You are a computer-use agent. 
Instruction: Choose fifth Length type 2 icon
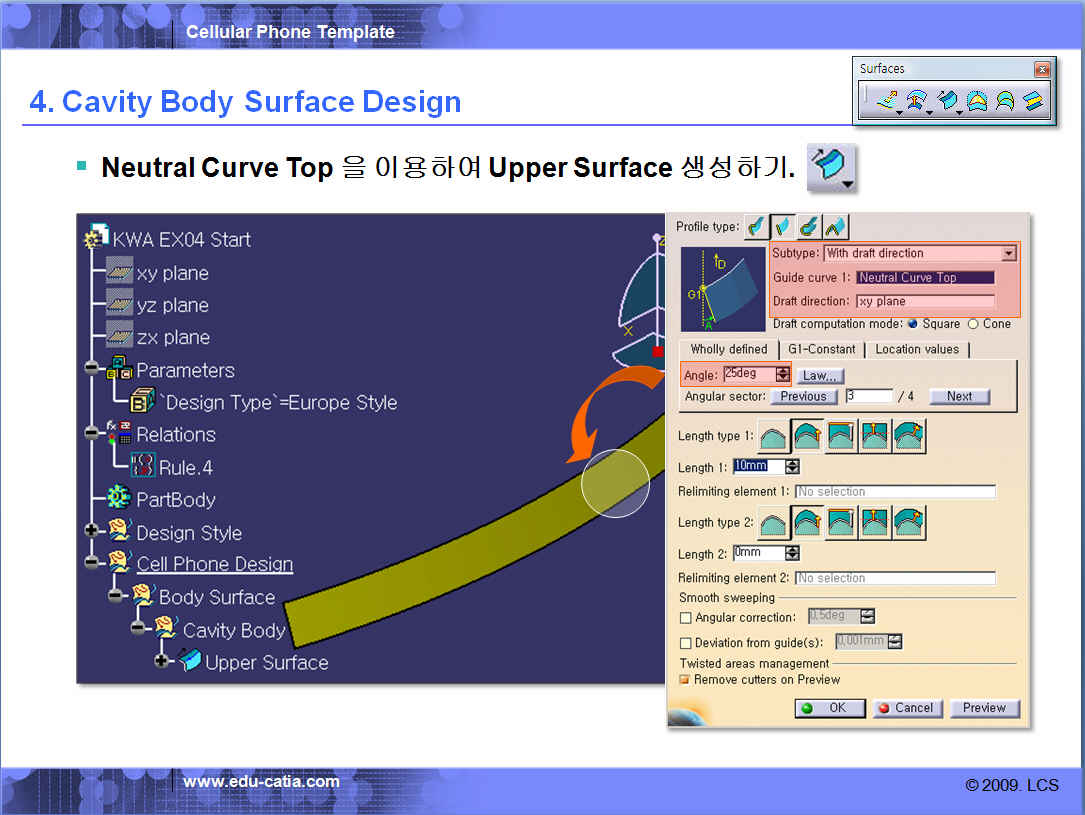click(909, 523)
